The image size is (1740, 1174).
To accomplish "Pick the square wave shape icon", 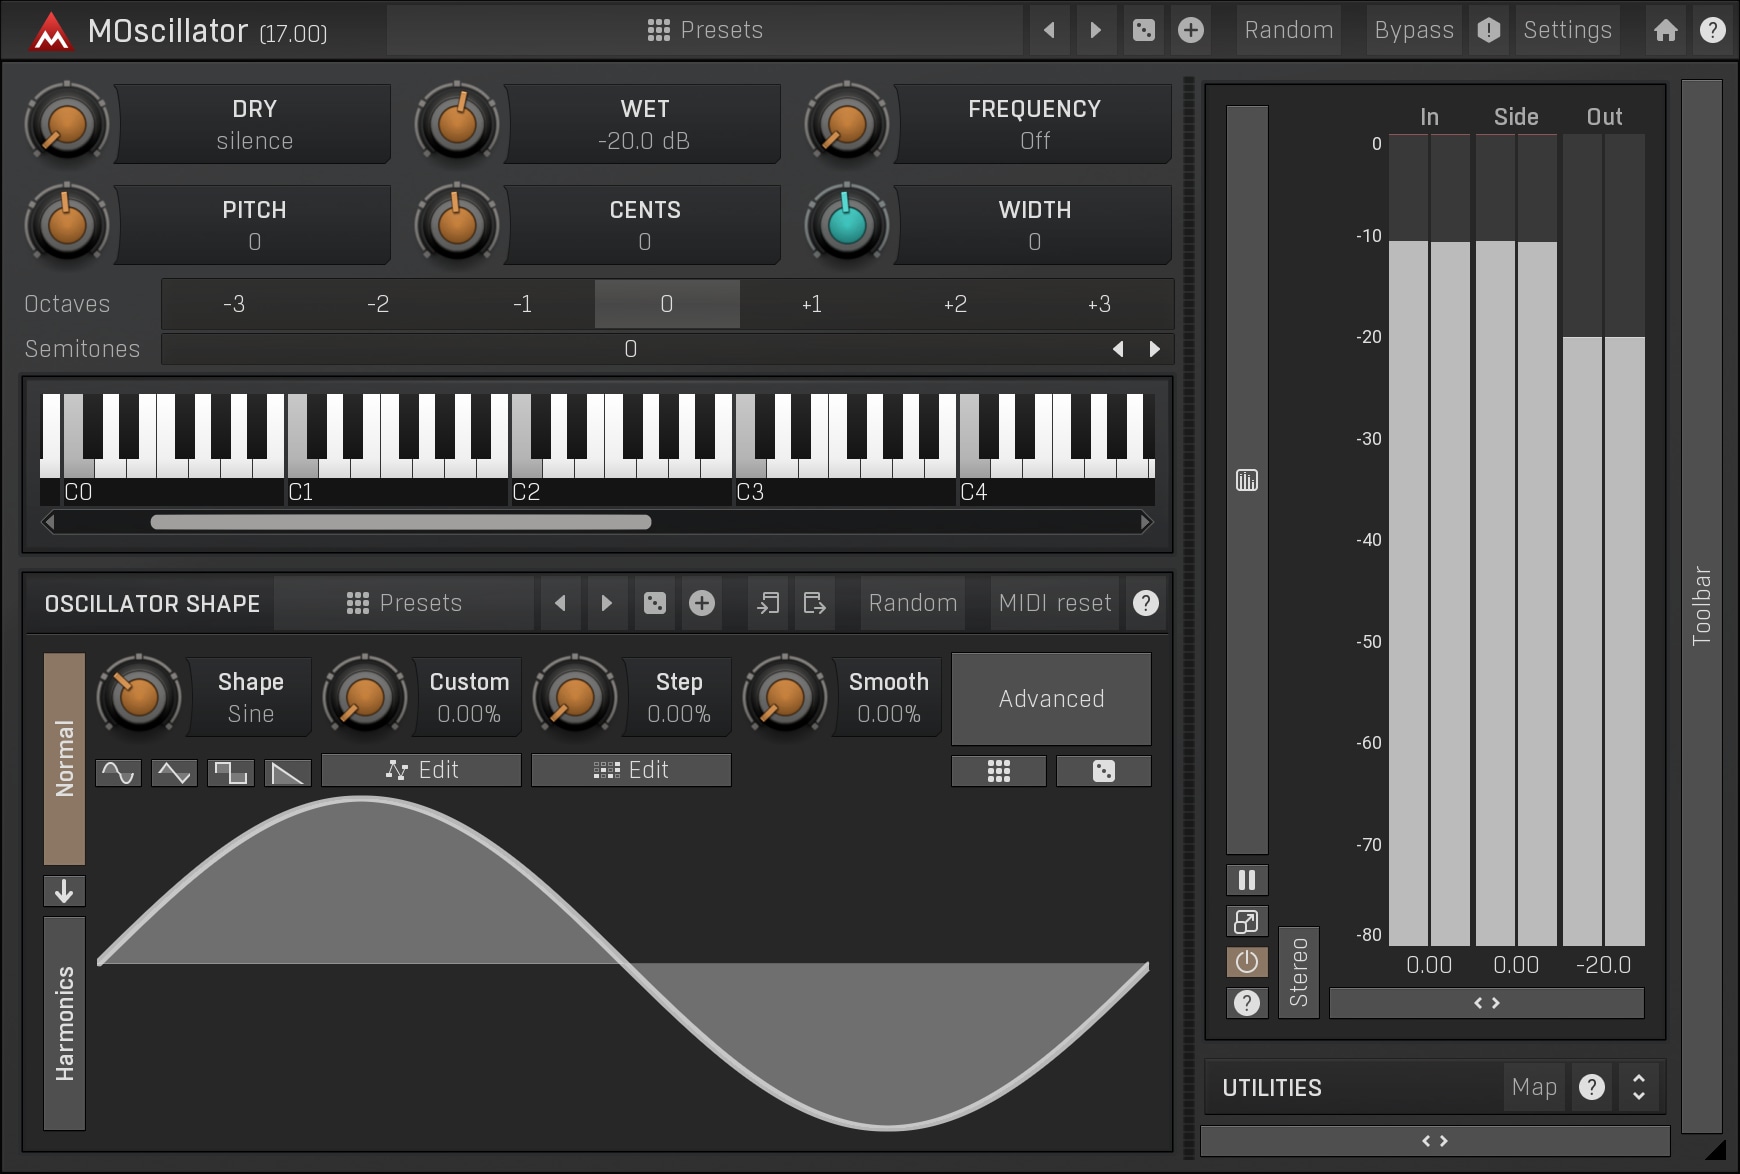I will 231,772.
